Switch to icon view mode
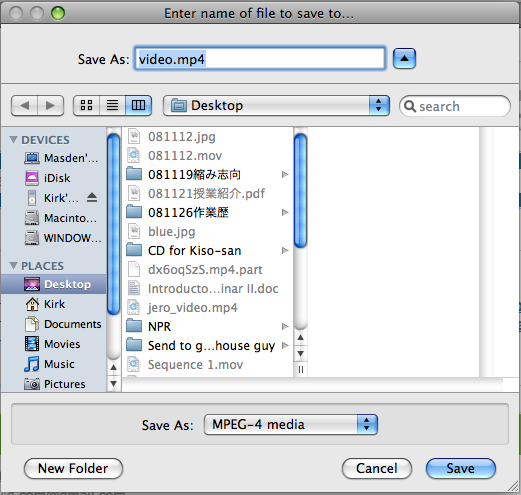Image resolution: width=521 pixels, height=495 pixels. click(x=86, y=106)
